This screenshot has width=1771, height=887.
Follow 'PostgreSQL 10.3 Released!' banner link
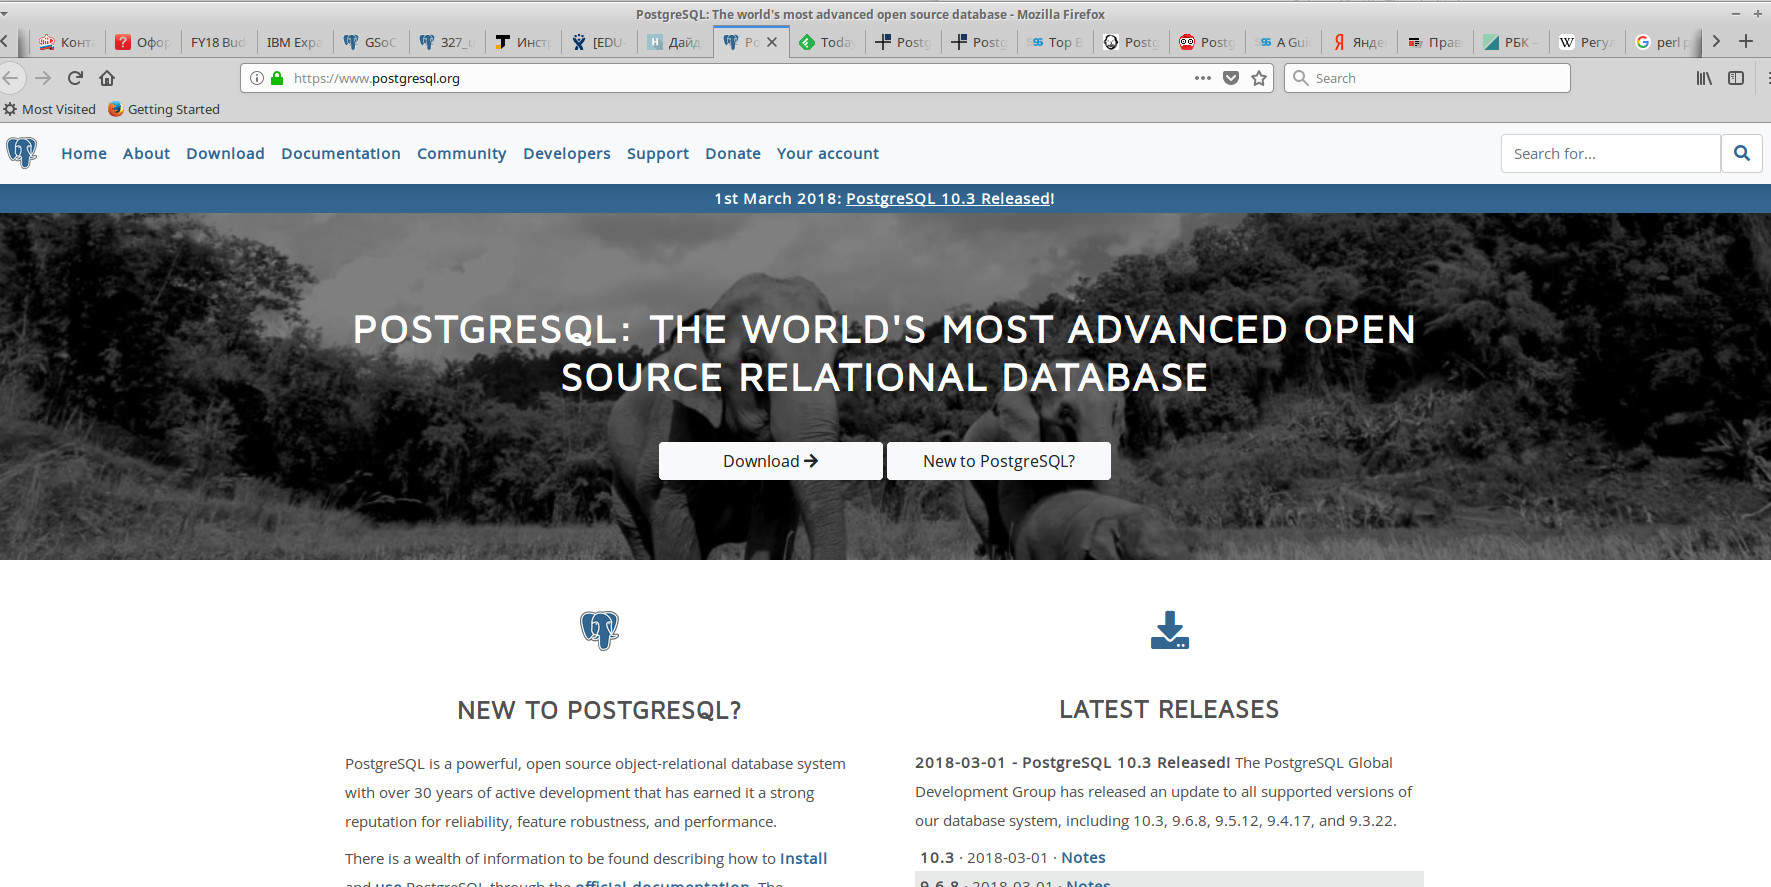(x=950, y=198)
